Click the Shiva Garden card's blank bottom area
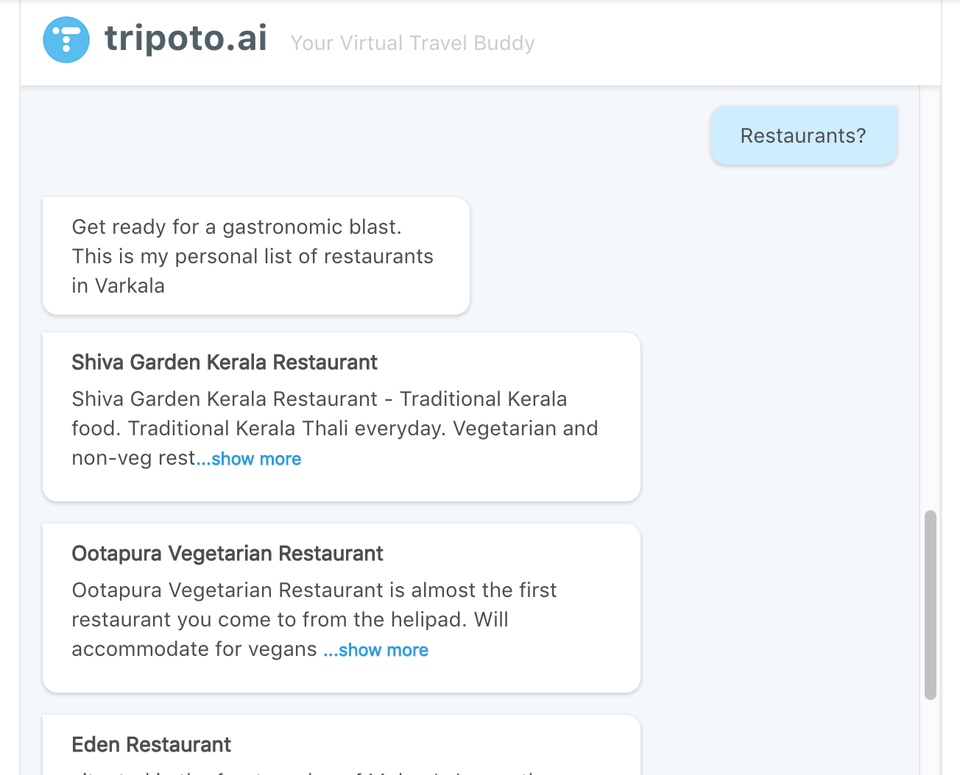The width and height of the screenshot is (960, 775). (342, 486)
